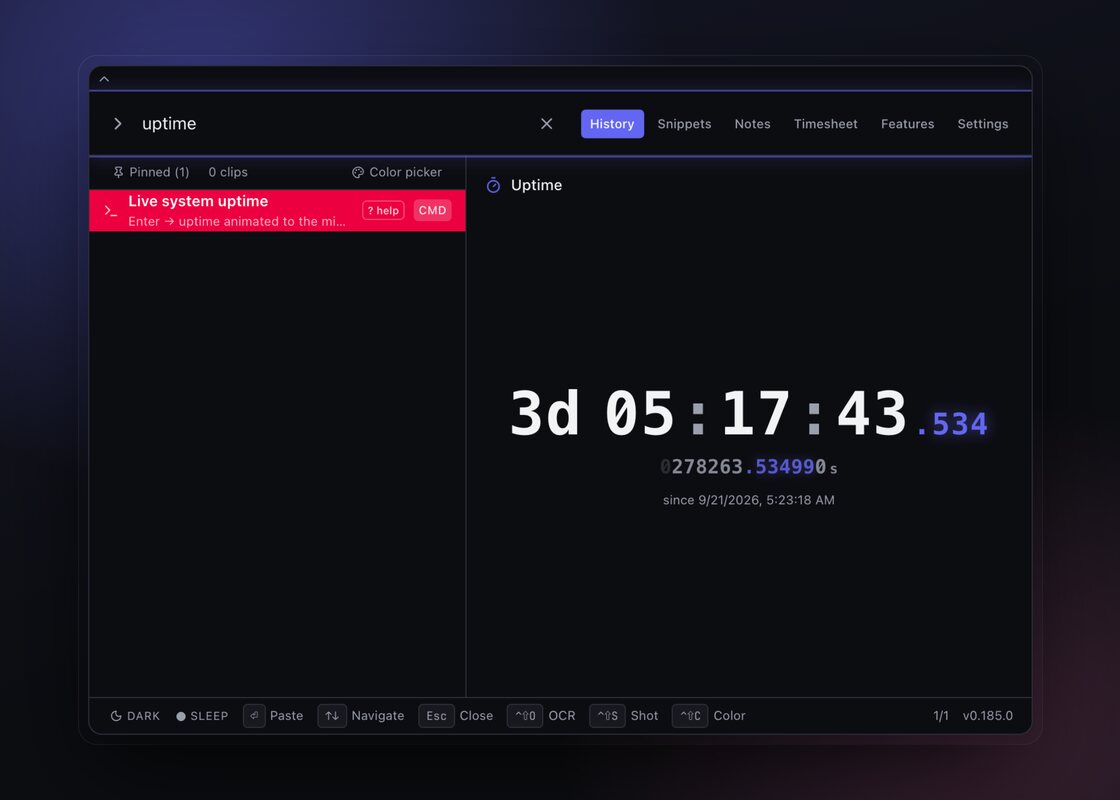Click the OCR shortcut key badge
Viewport: 1120px width, 800px height.
(525, 716)
